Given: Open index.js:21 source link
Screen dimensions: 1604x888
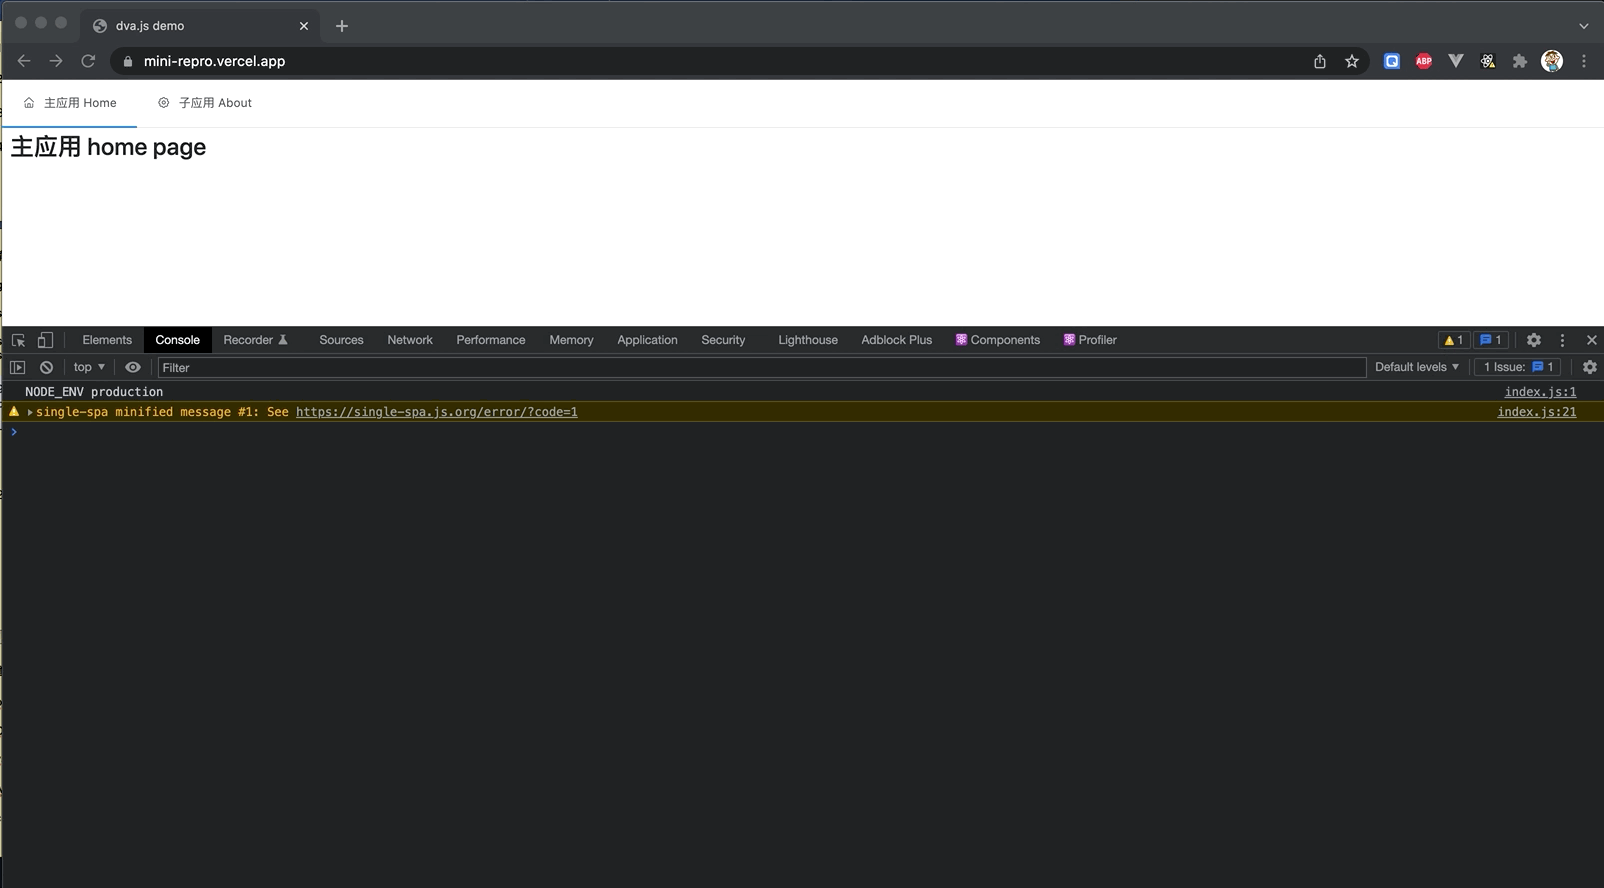Looking at the screenshot, I should pos(1536,412).
